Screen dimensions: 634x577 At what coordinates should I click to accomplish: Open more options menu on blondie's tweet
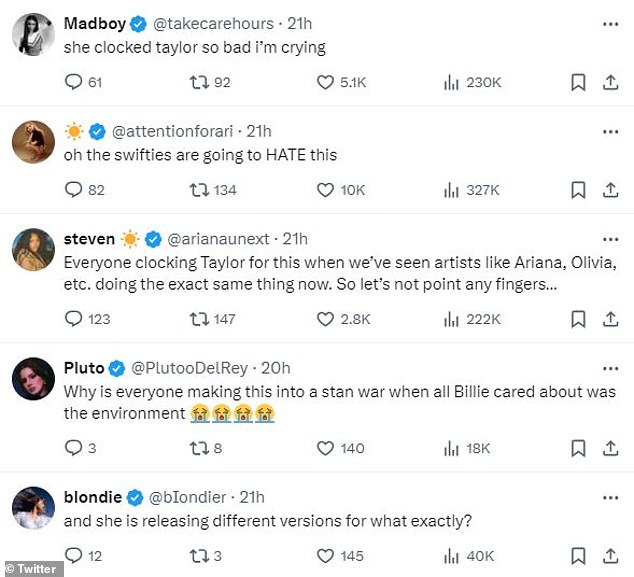(x=611, y=498)
